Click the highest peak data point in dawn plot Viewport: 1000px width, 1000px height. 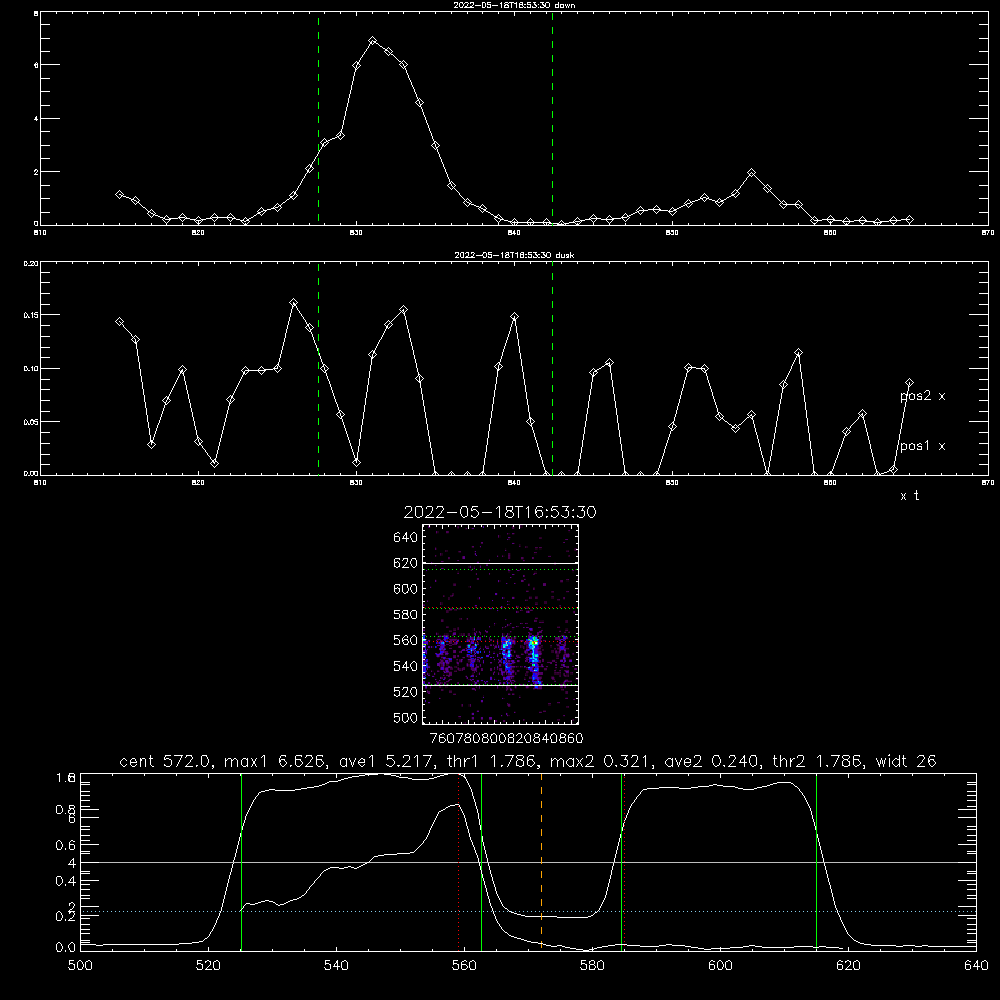coord(372,41)
